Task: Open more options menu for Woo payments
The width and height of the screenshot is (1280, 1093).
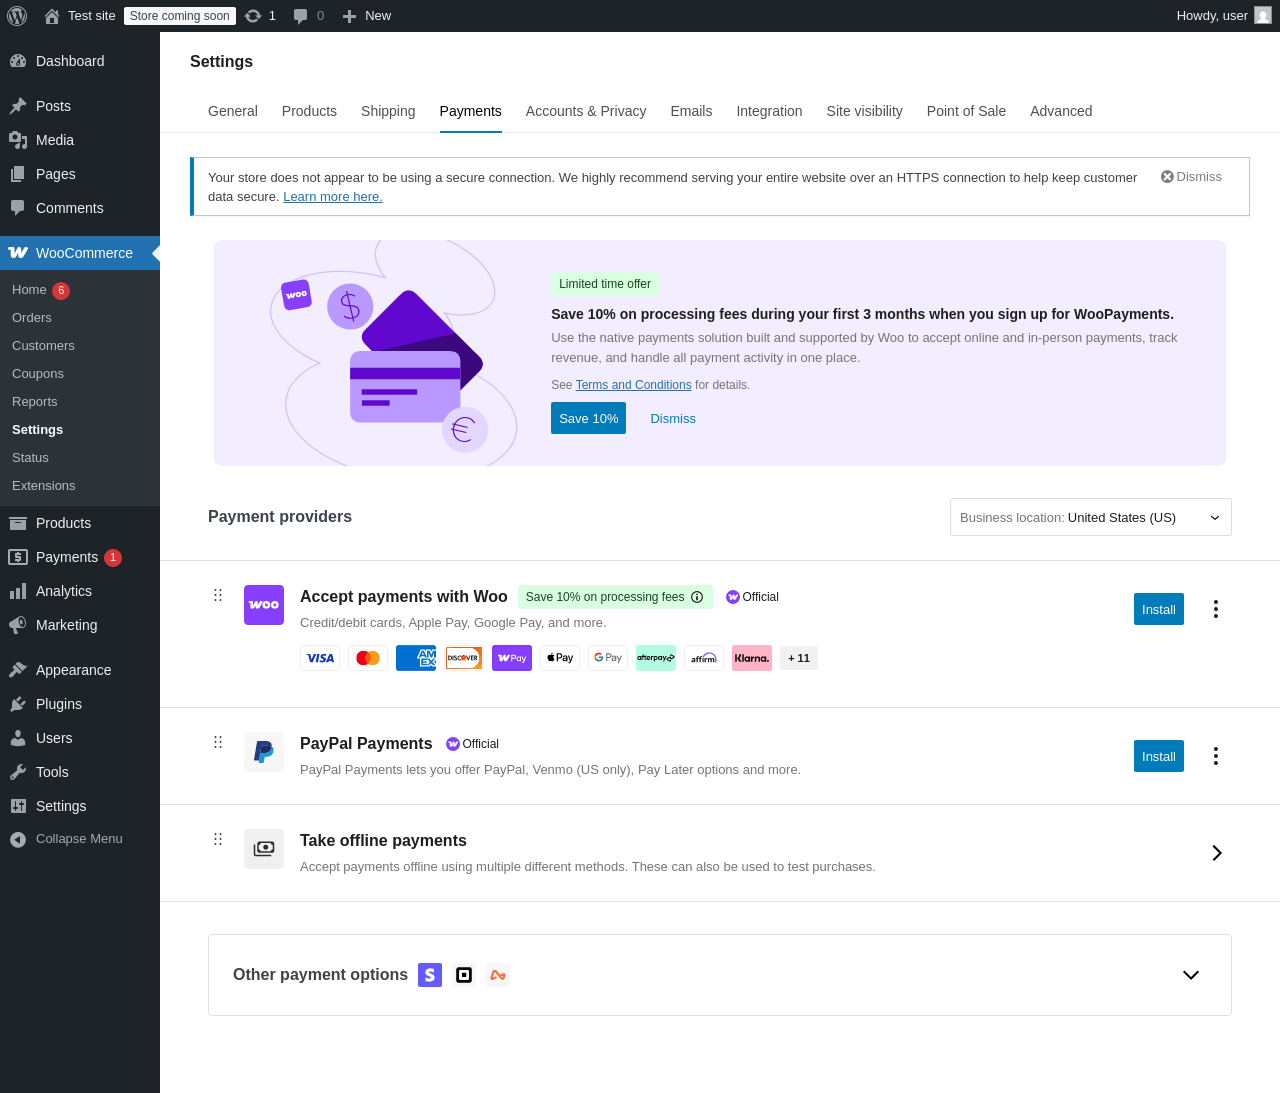Action: pyautogui.click(x=1216, y=609)
